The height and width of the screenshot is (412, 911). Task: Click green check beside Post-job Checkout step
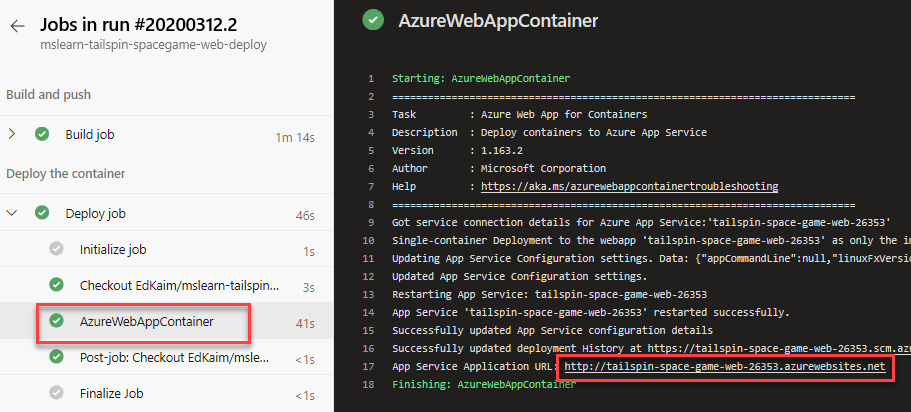coord(56,357)
